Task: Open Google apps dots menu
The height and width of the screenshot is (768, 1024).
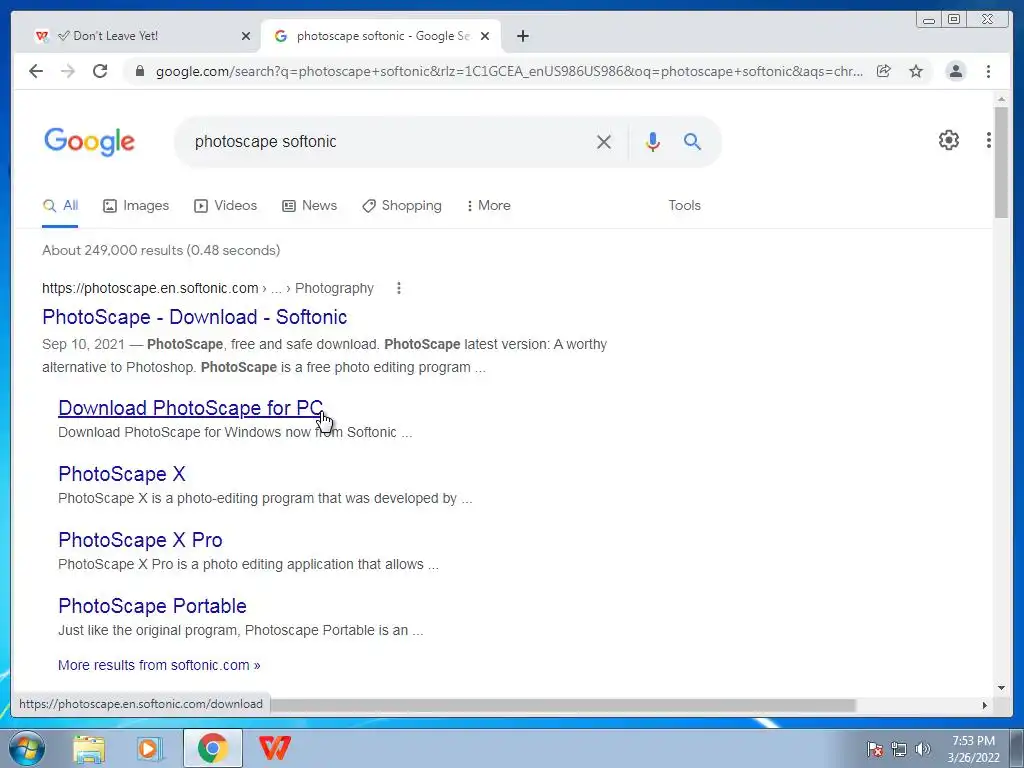Action: coord(989,140)
